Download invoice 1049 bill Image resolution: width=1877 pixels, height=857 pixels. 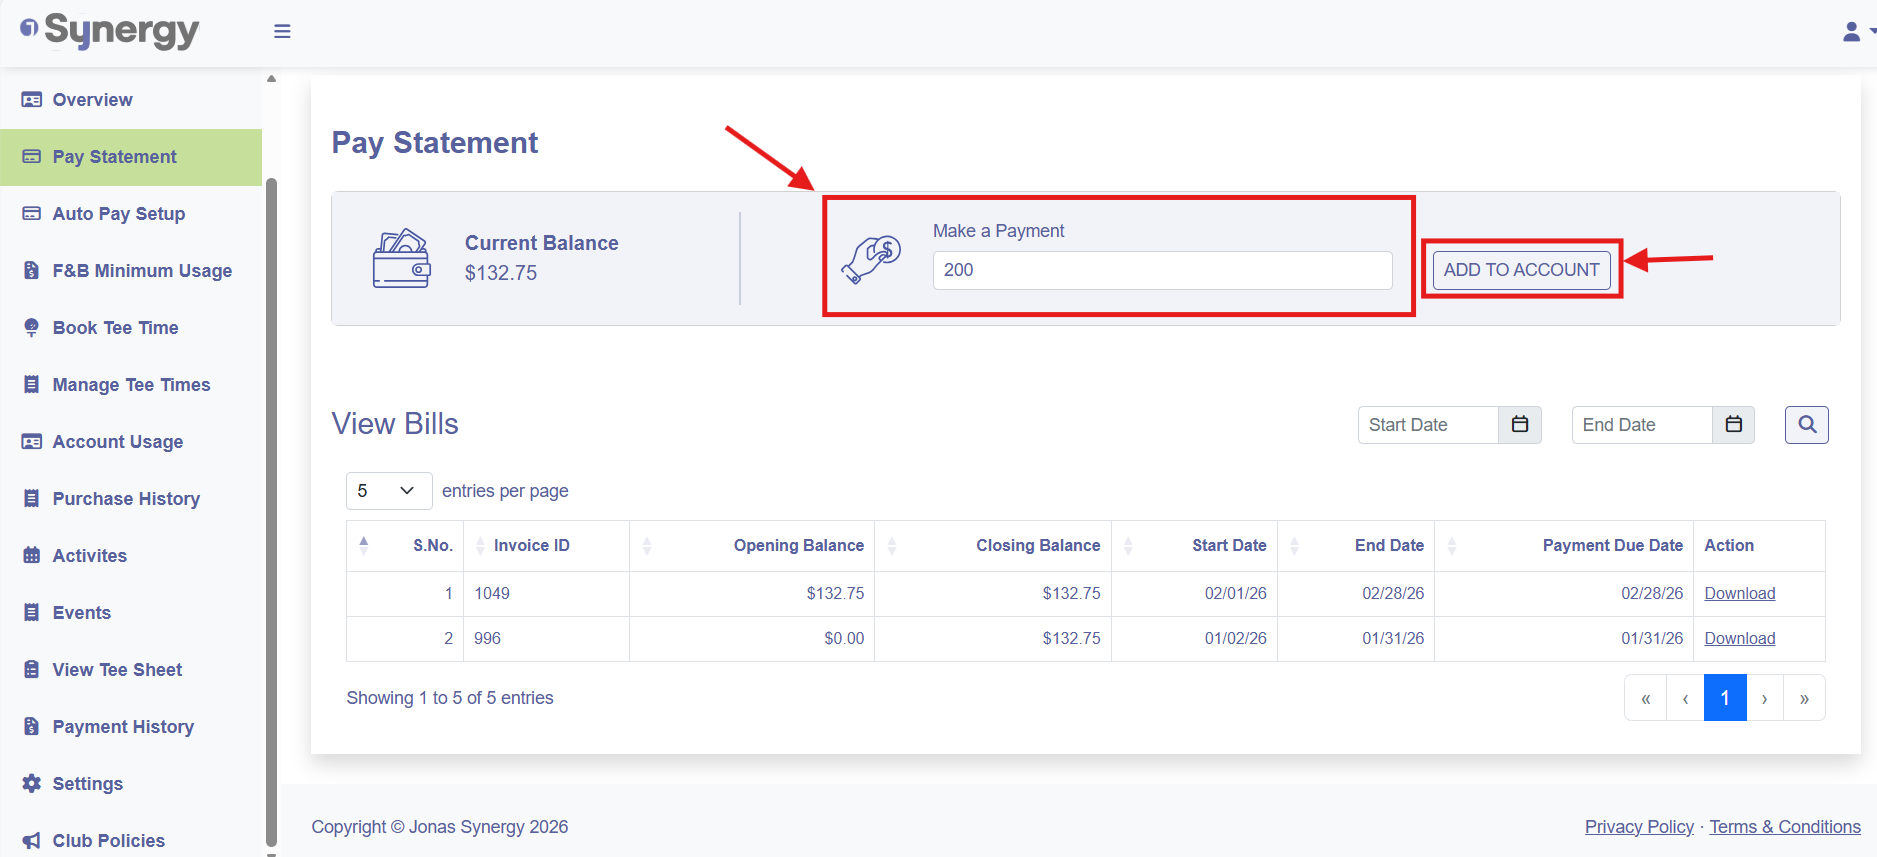point(1739,594)
